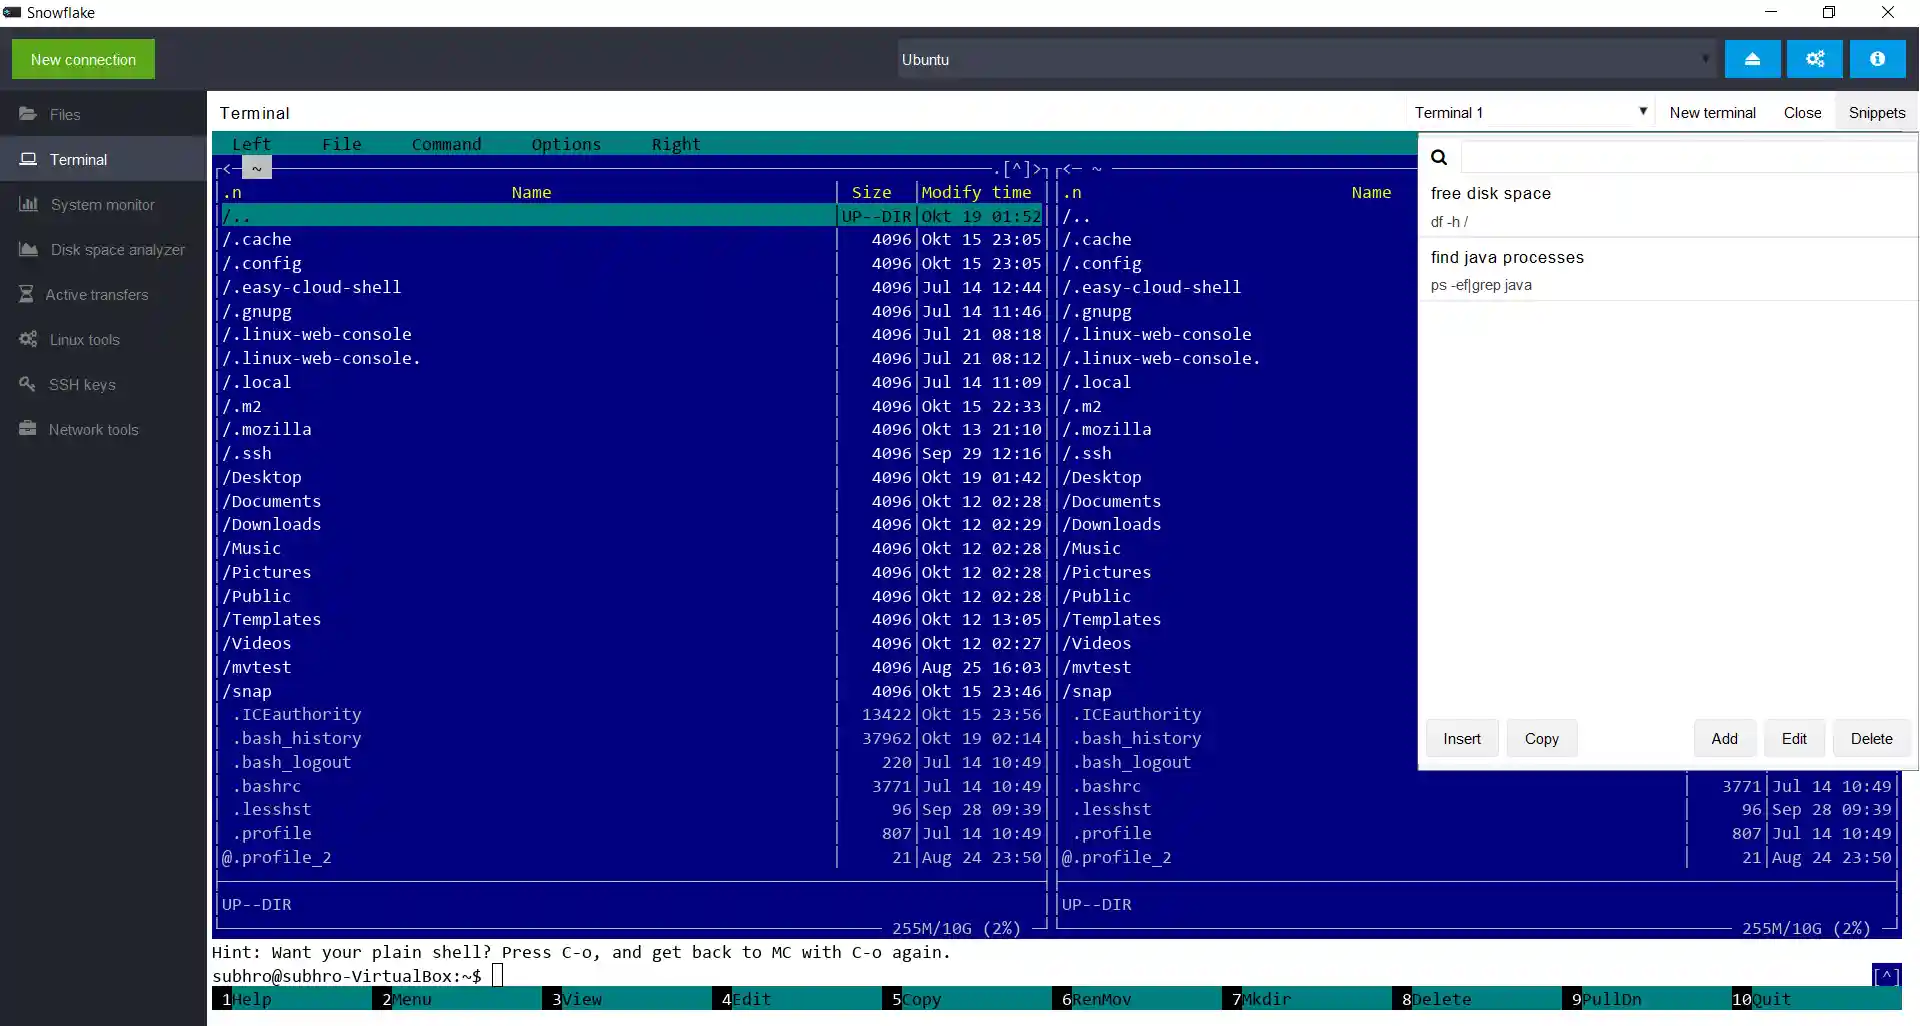Open Active transfers hourglass icon

coord(27,294)
